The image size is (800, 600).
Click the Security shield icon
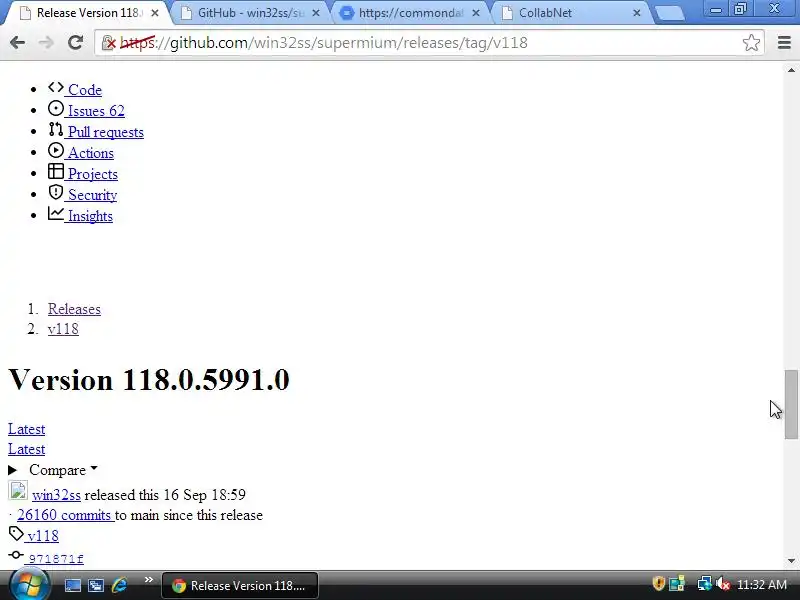click(x=56, y=192)
